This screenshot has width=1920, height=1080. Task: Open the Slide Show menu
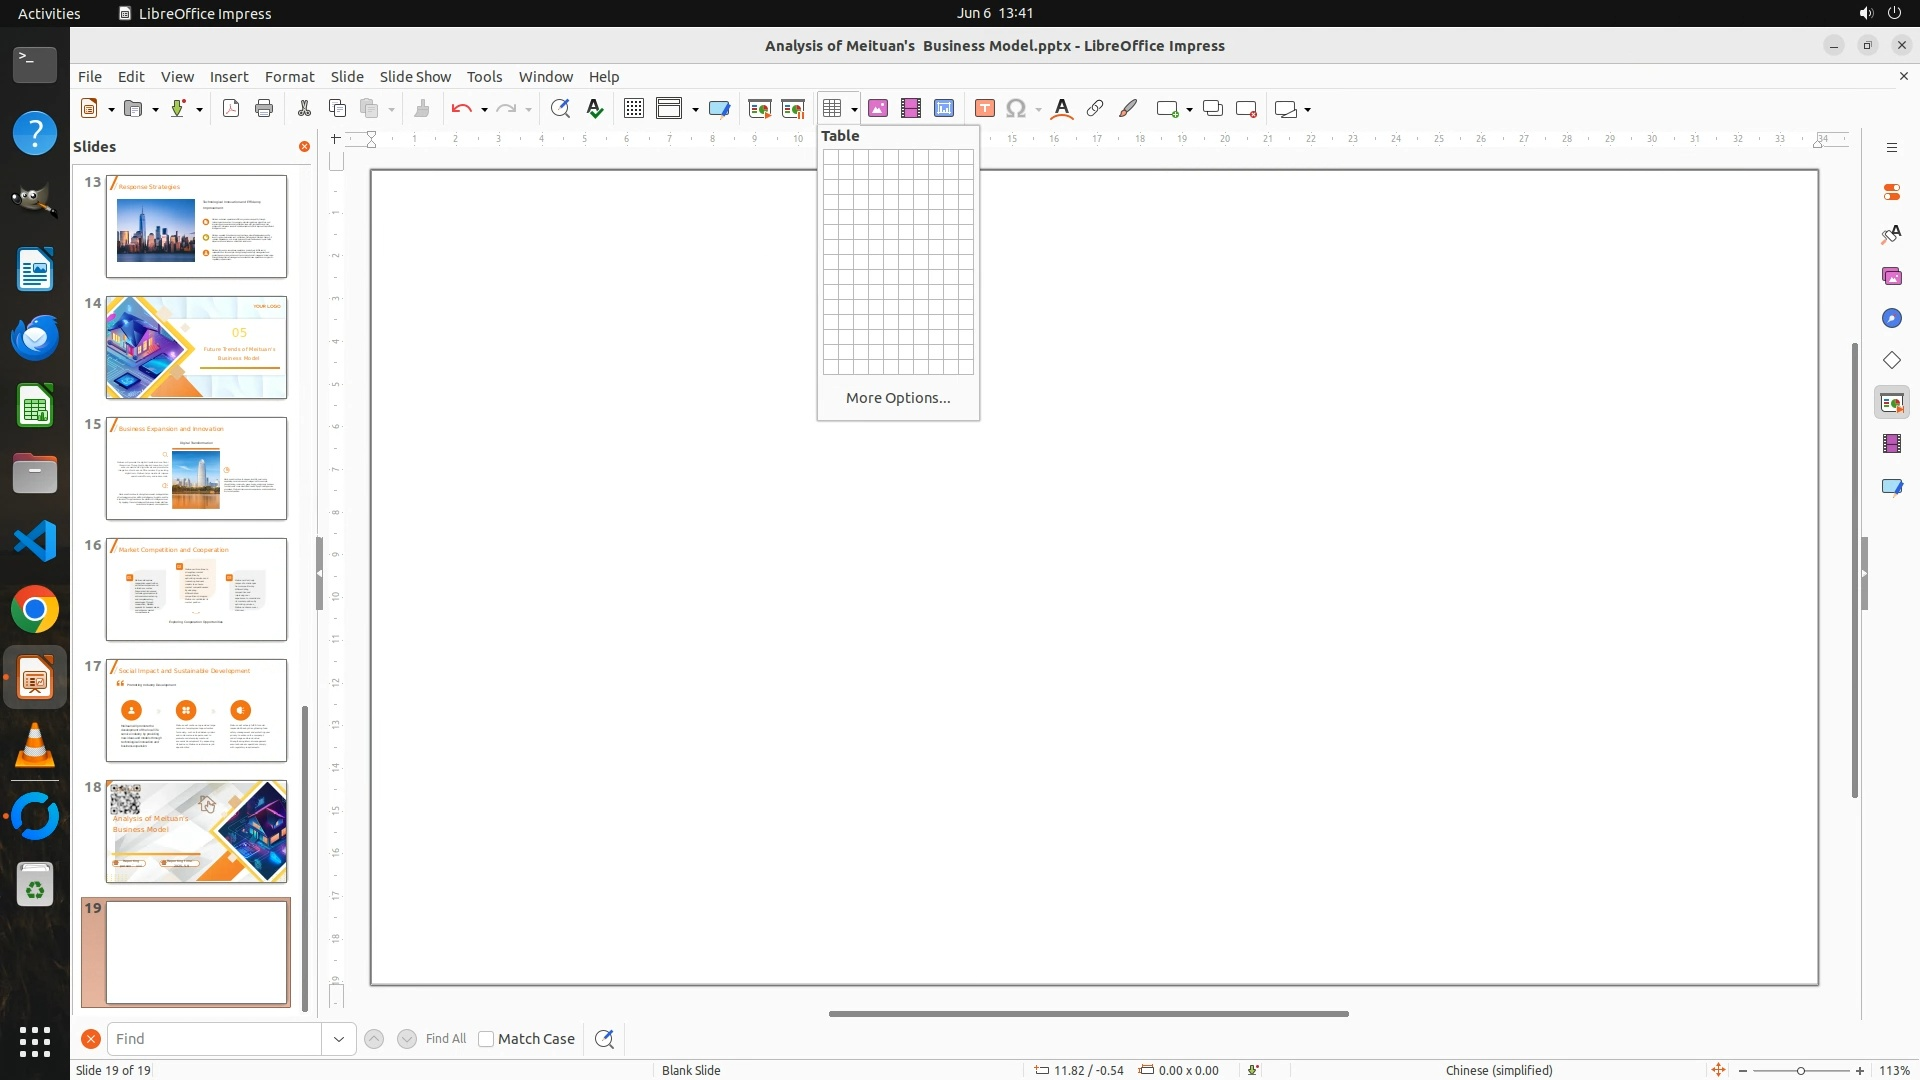415,77
